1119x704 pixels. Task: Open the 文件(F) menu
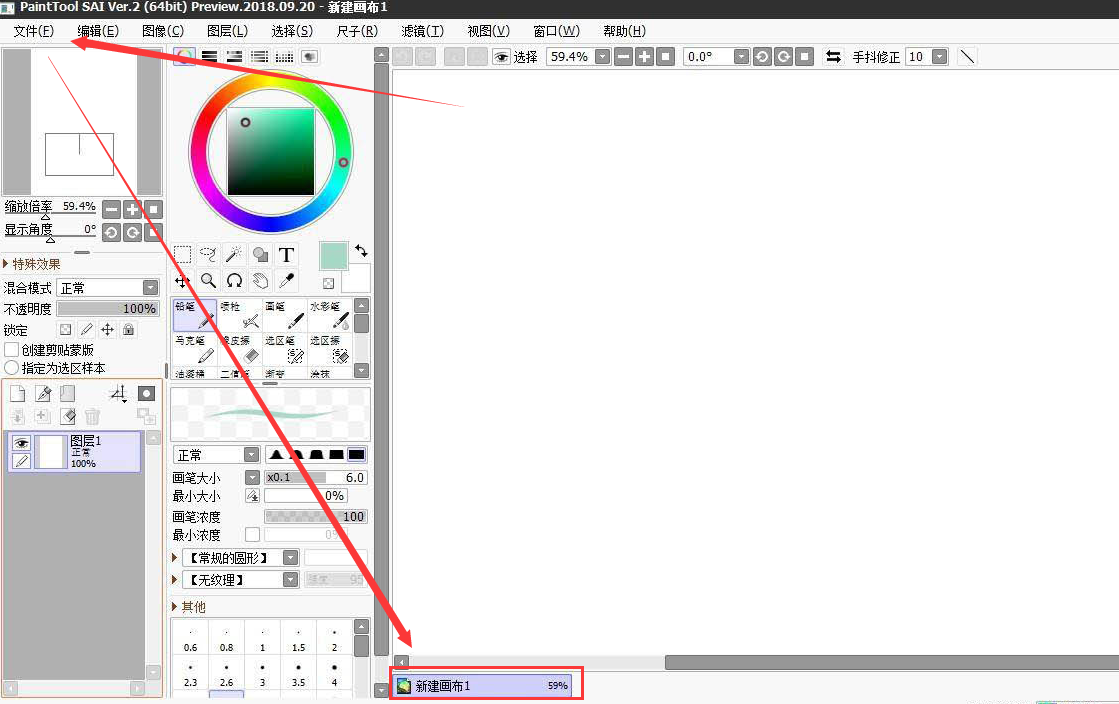34,31
